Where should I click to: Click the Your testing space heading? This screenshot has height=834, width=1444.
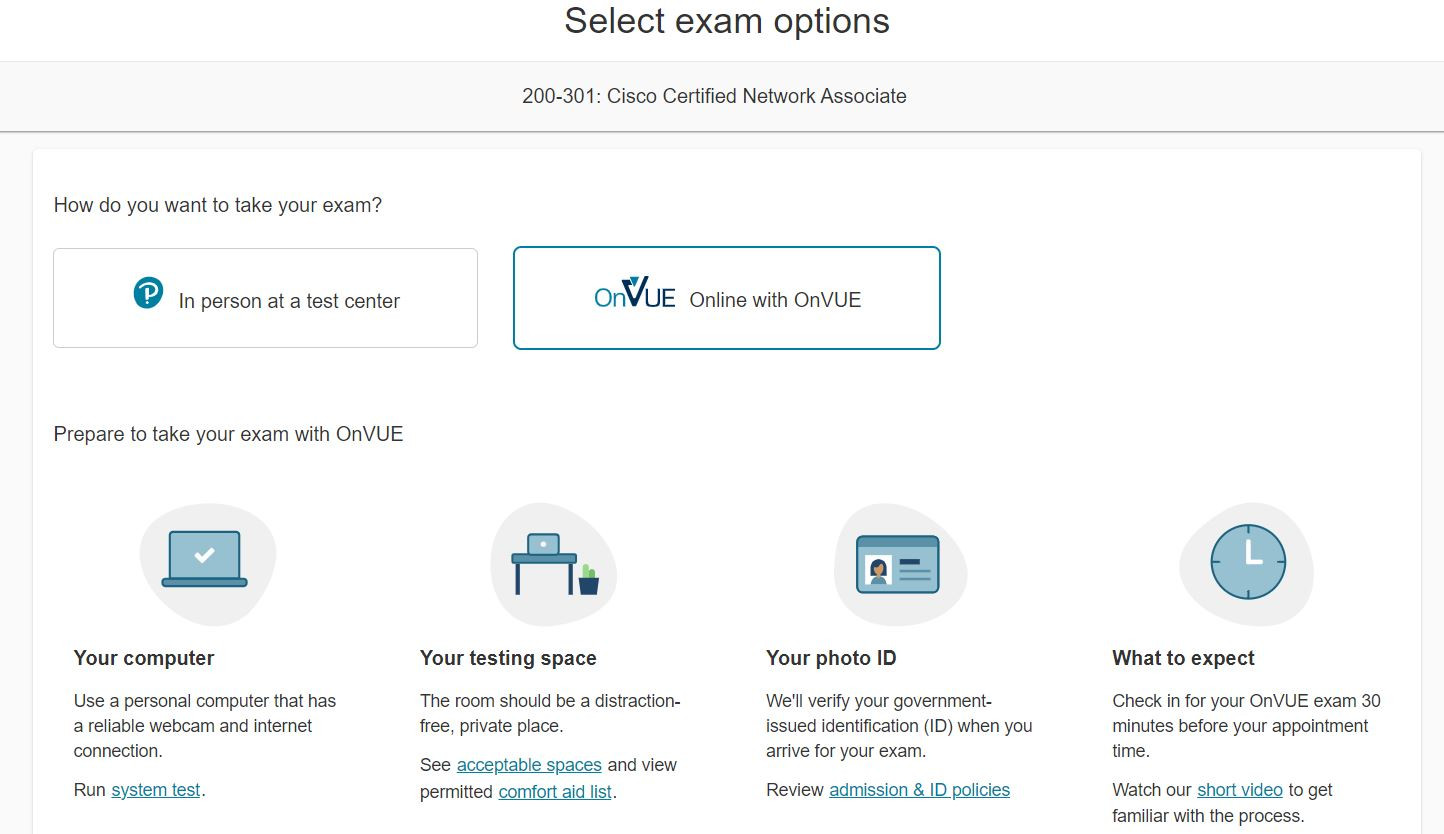coord(508,658)
